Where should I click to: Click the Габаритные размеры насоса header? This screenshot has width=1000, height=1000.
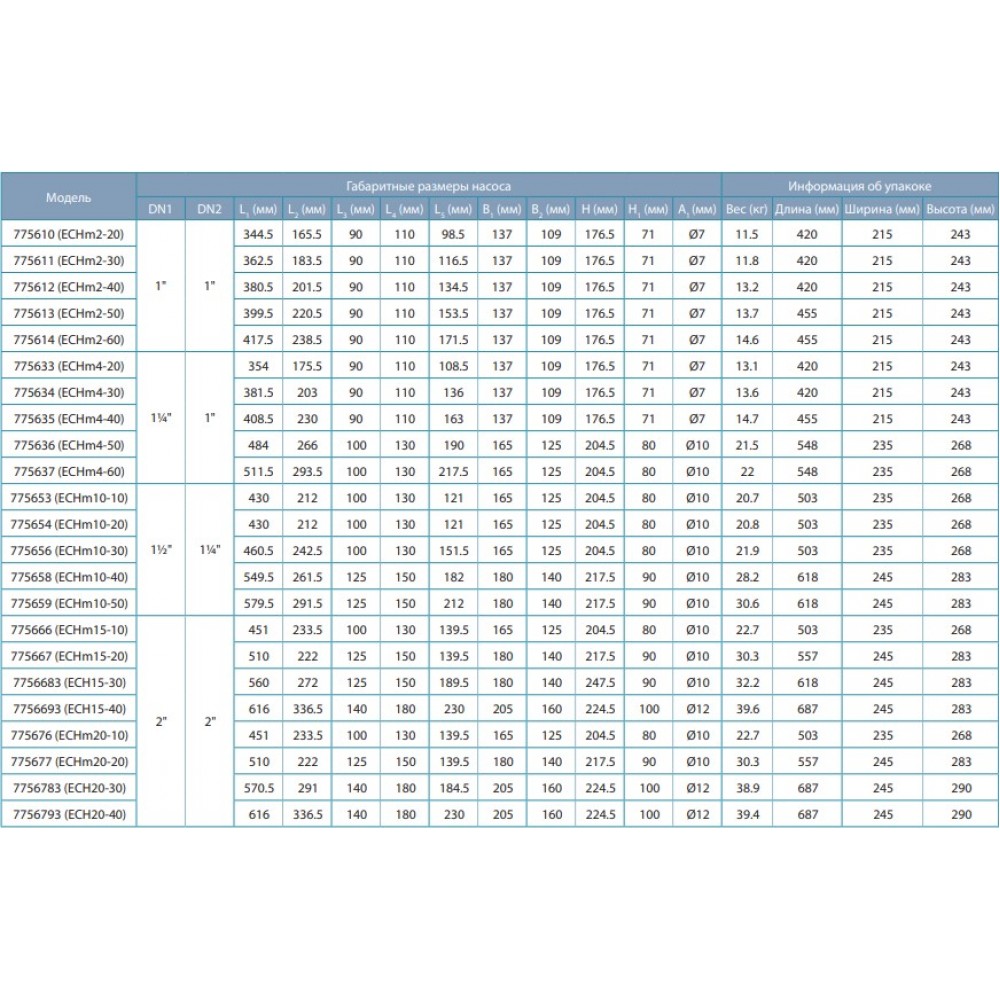[429, 186]
